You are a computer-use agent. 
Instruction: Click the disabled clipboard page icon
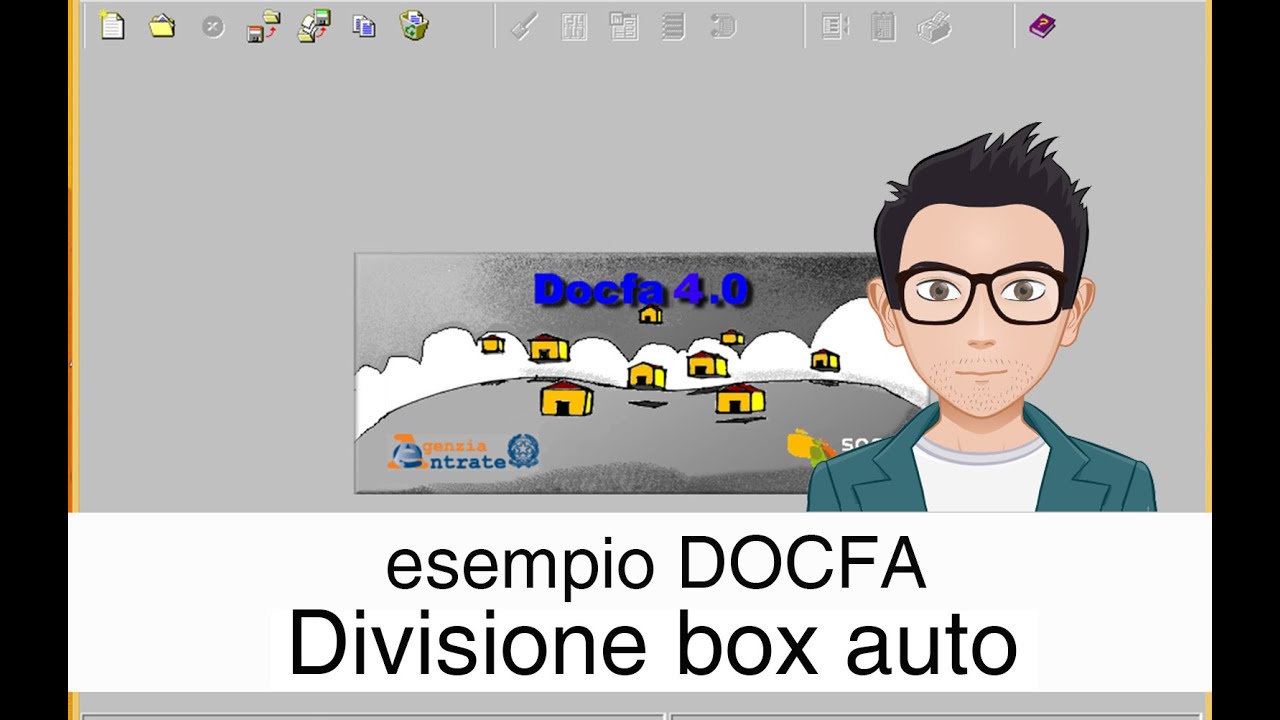(883, 27)
